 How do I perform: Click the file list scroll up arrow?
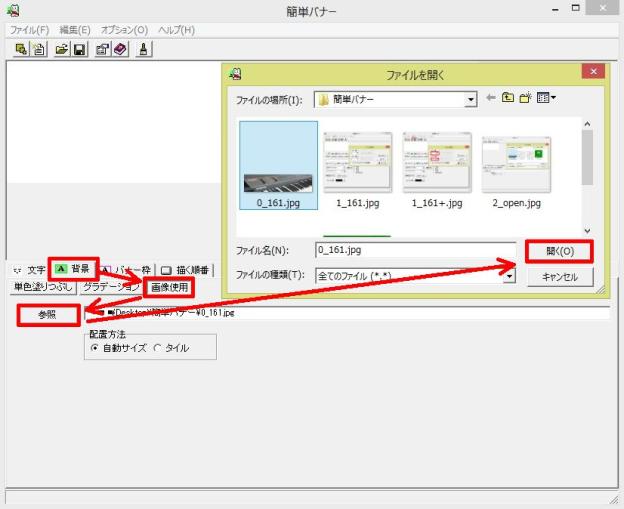[587, 124]
